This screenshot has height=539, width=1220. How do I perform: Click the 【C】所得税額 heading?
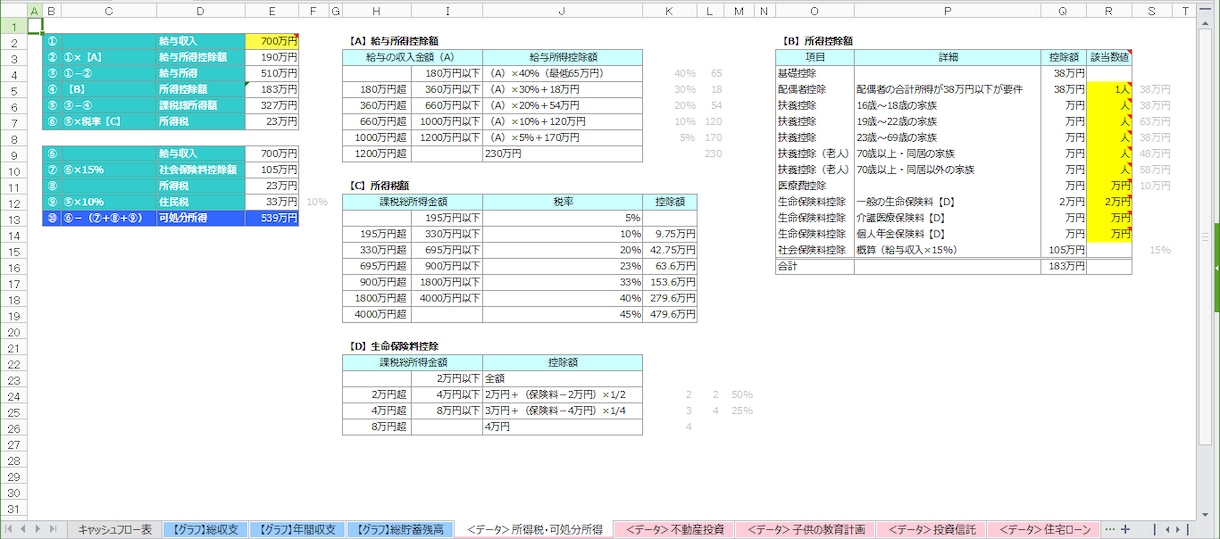(x=378, y=186)
